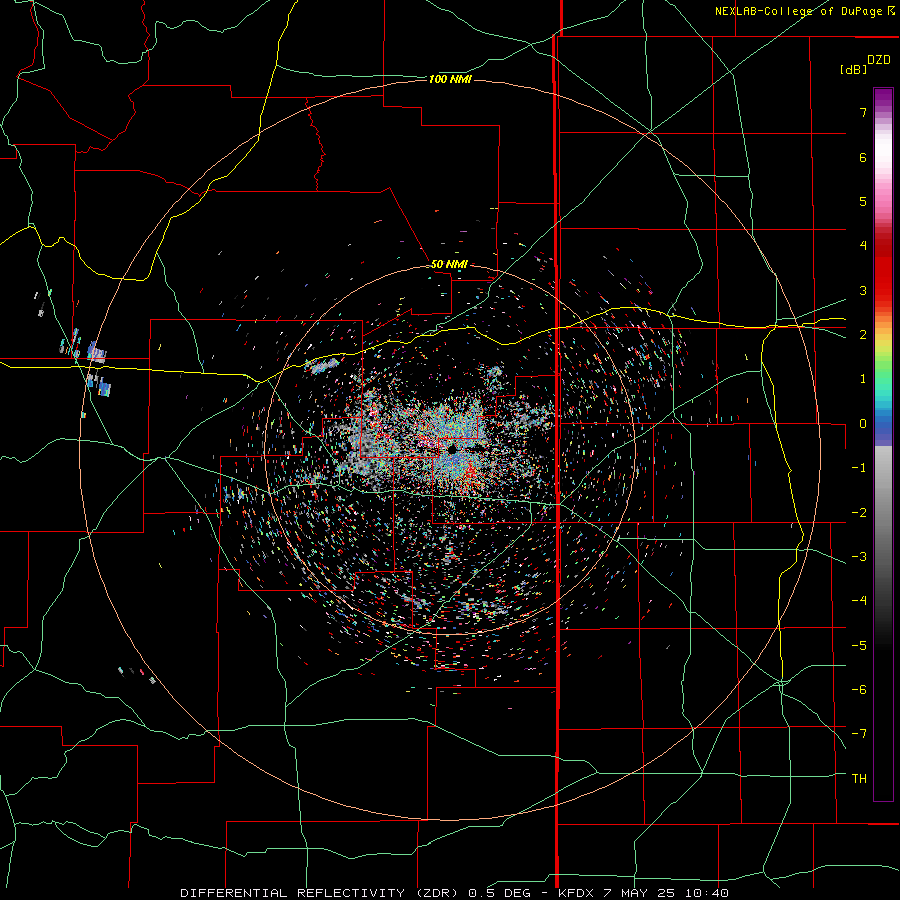Click the 5 value on the color scale
900x900 pixels.
863,201
